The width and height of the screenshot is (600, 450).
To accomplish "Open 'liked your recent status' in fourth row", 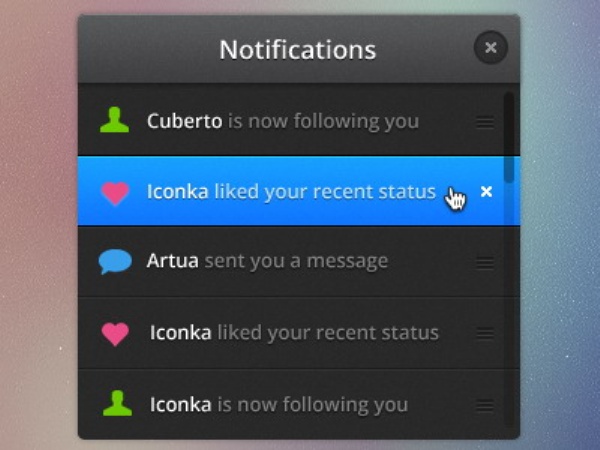I will point(328,333).
